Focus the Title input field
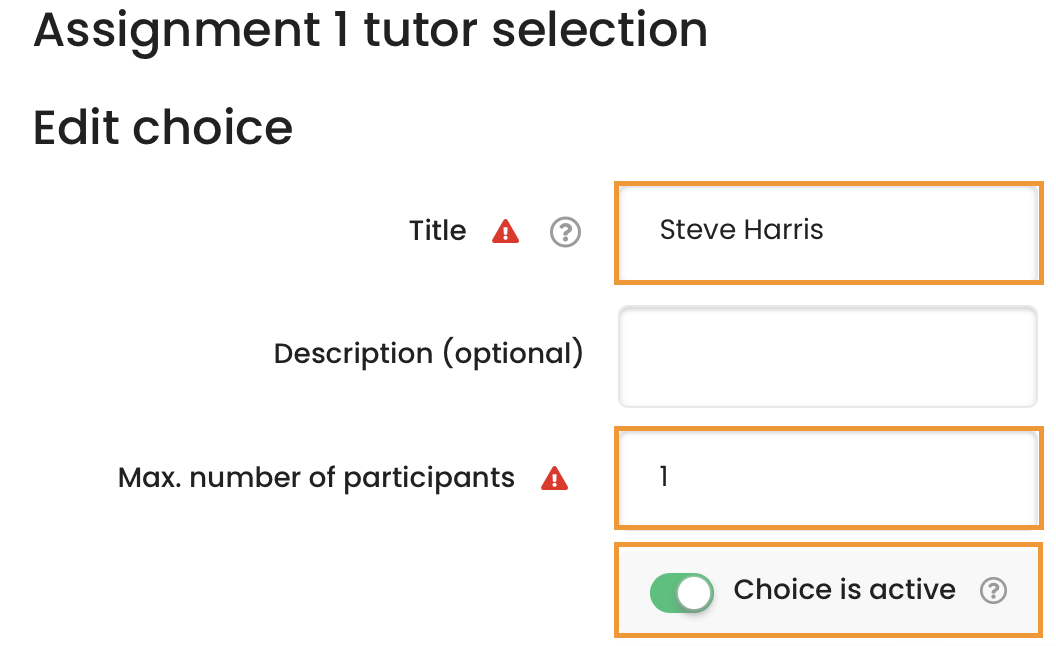Image resolution: width=1056 pixels, height=646 pixels. (828, 232)
